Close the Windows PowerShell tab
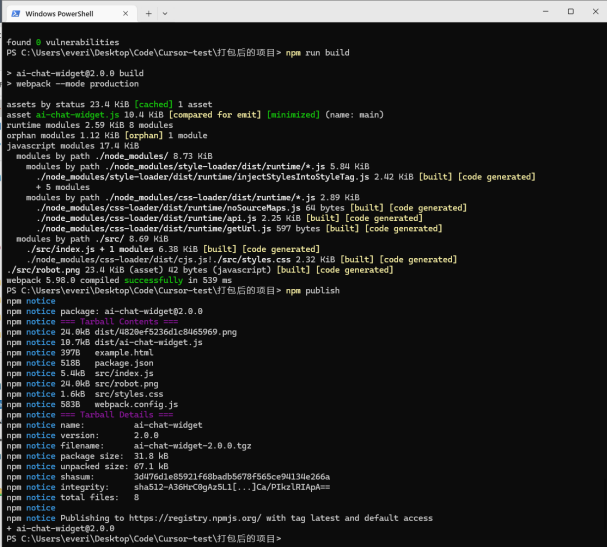This screenshot has height=547, width=607. point(125,14)
